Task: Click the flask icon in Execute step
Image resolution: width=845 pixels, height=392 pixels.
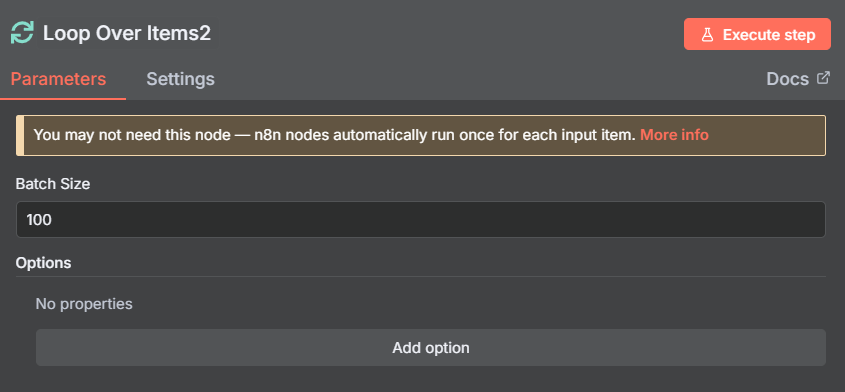Action: coord(707,35)
